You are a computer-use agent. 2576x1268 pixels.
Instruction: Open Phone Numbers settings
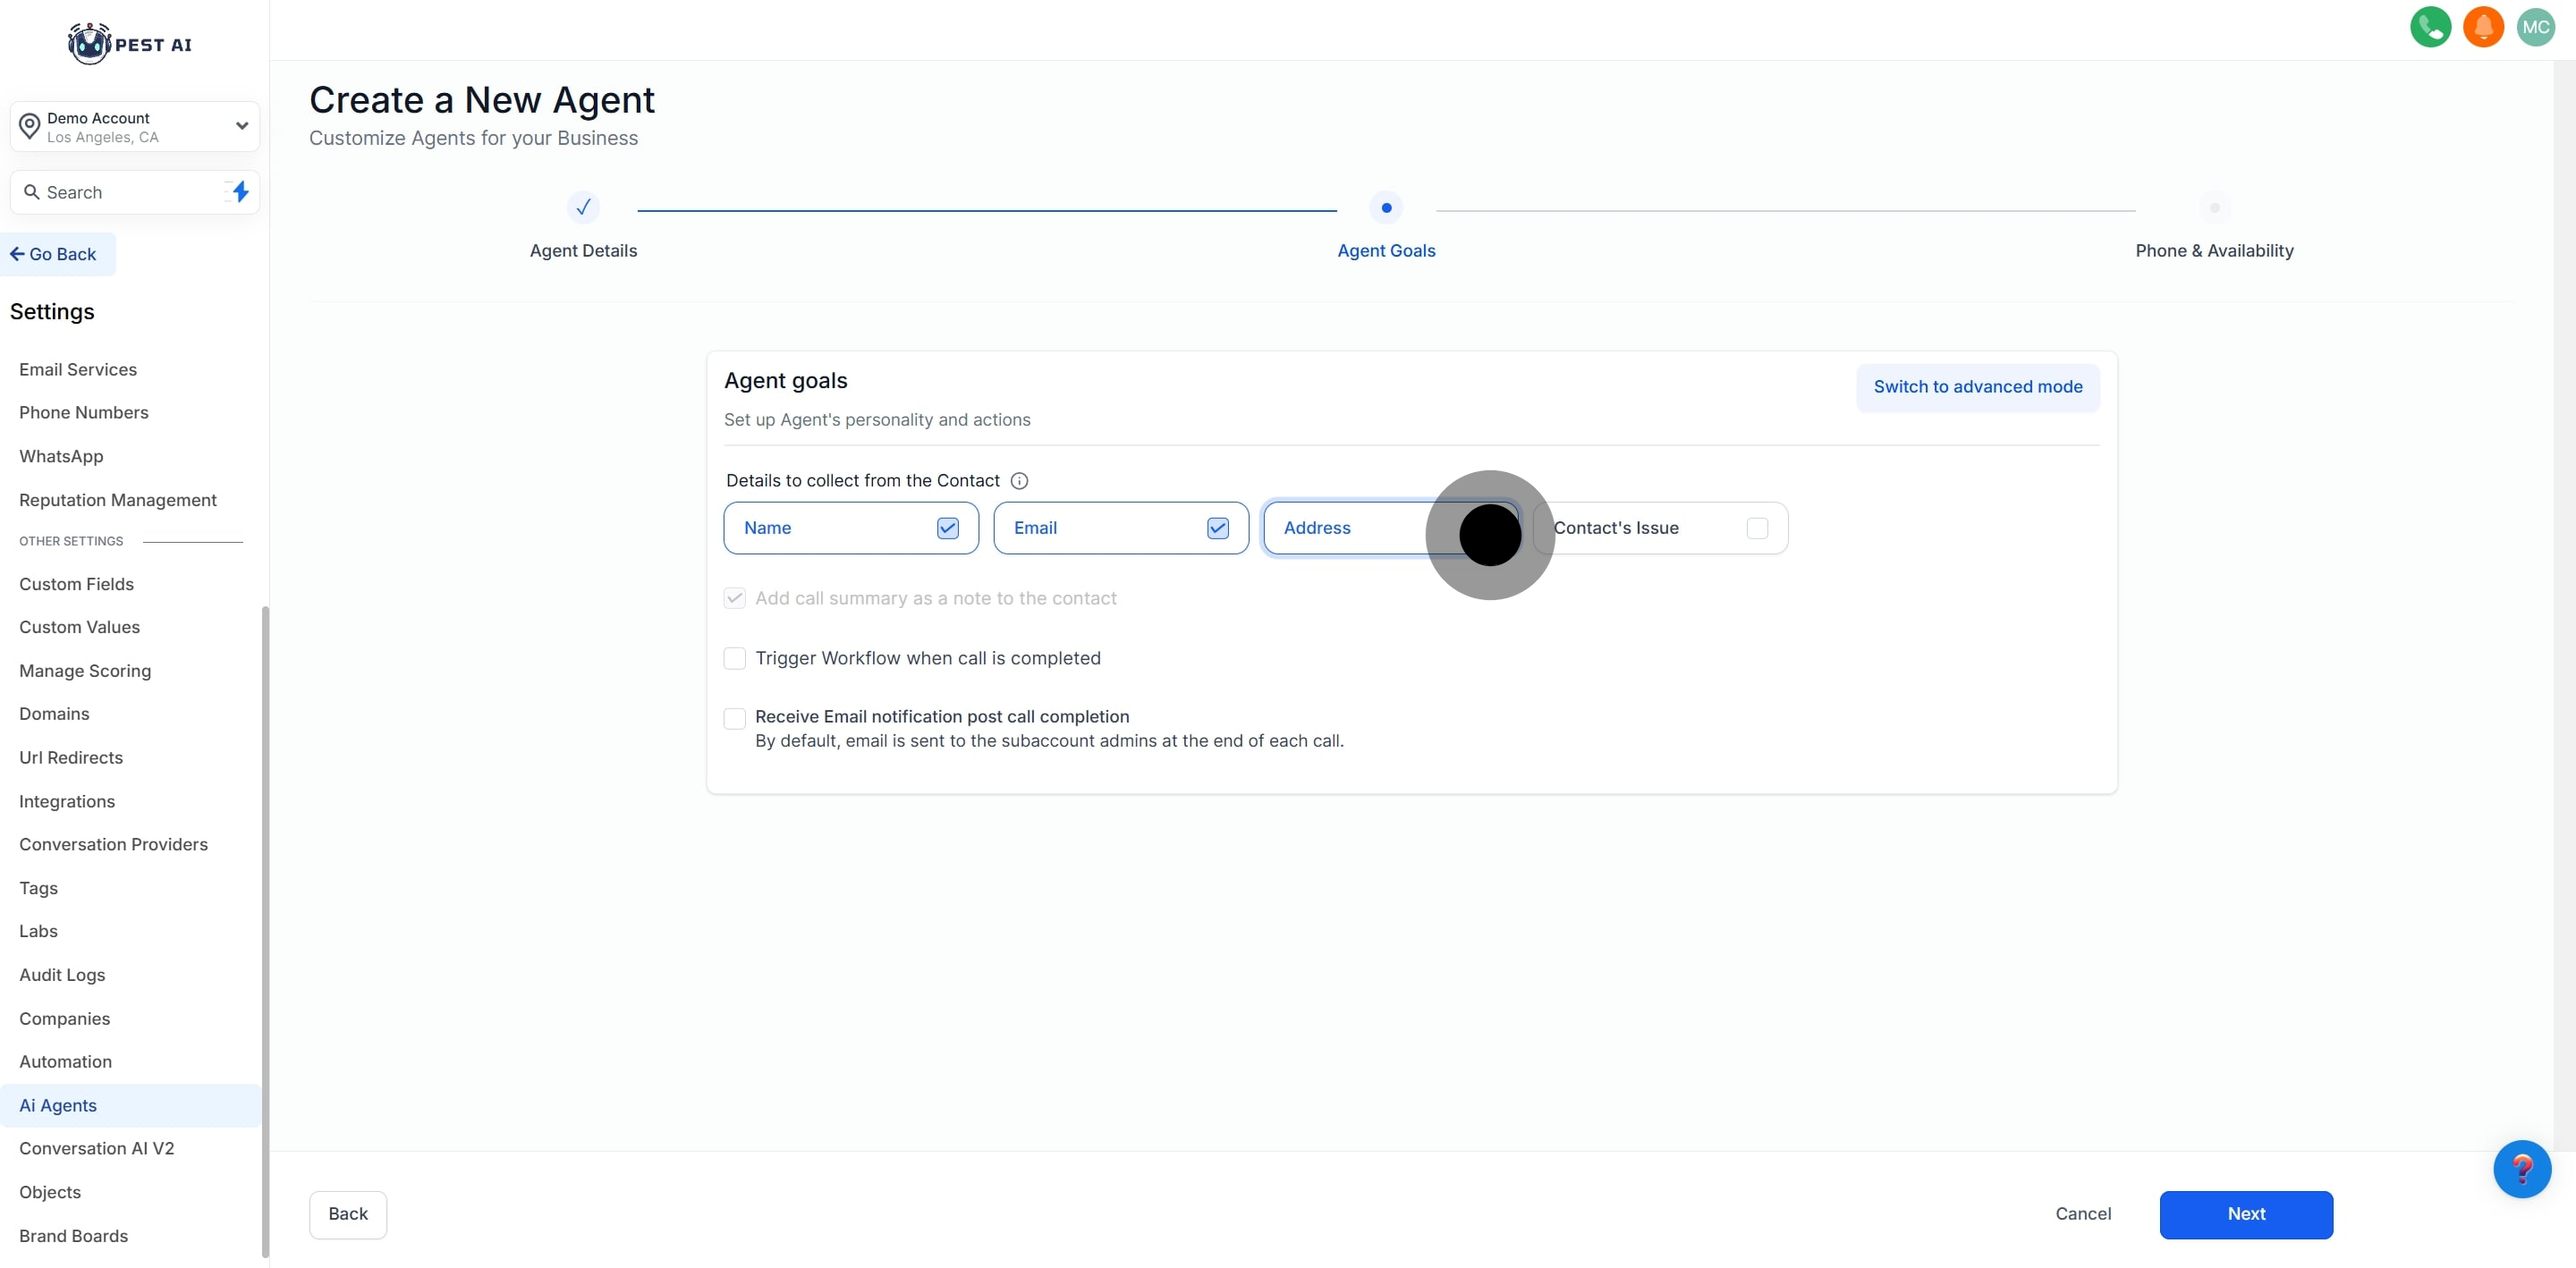(x=84, y=412)
